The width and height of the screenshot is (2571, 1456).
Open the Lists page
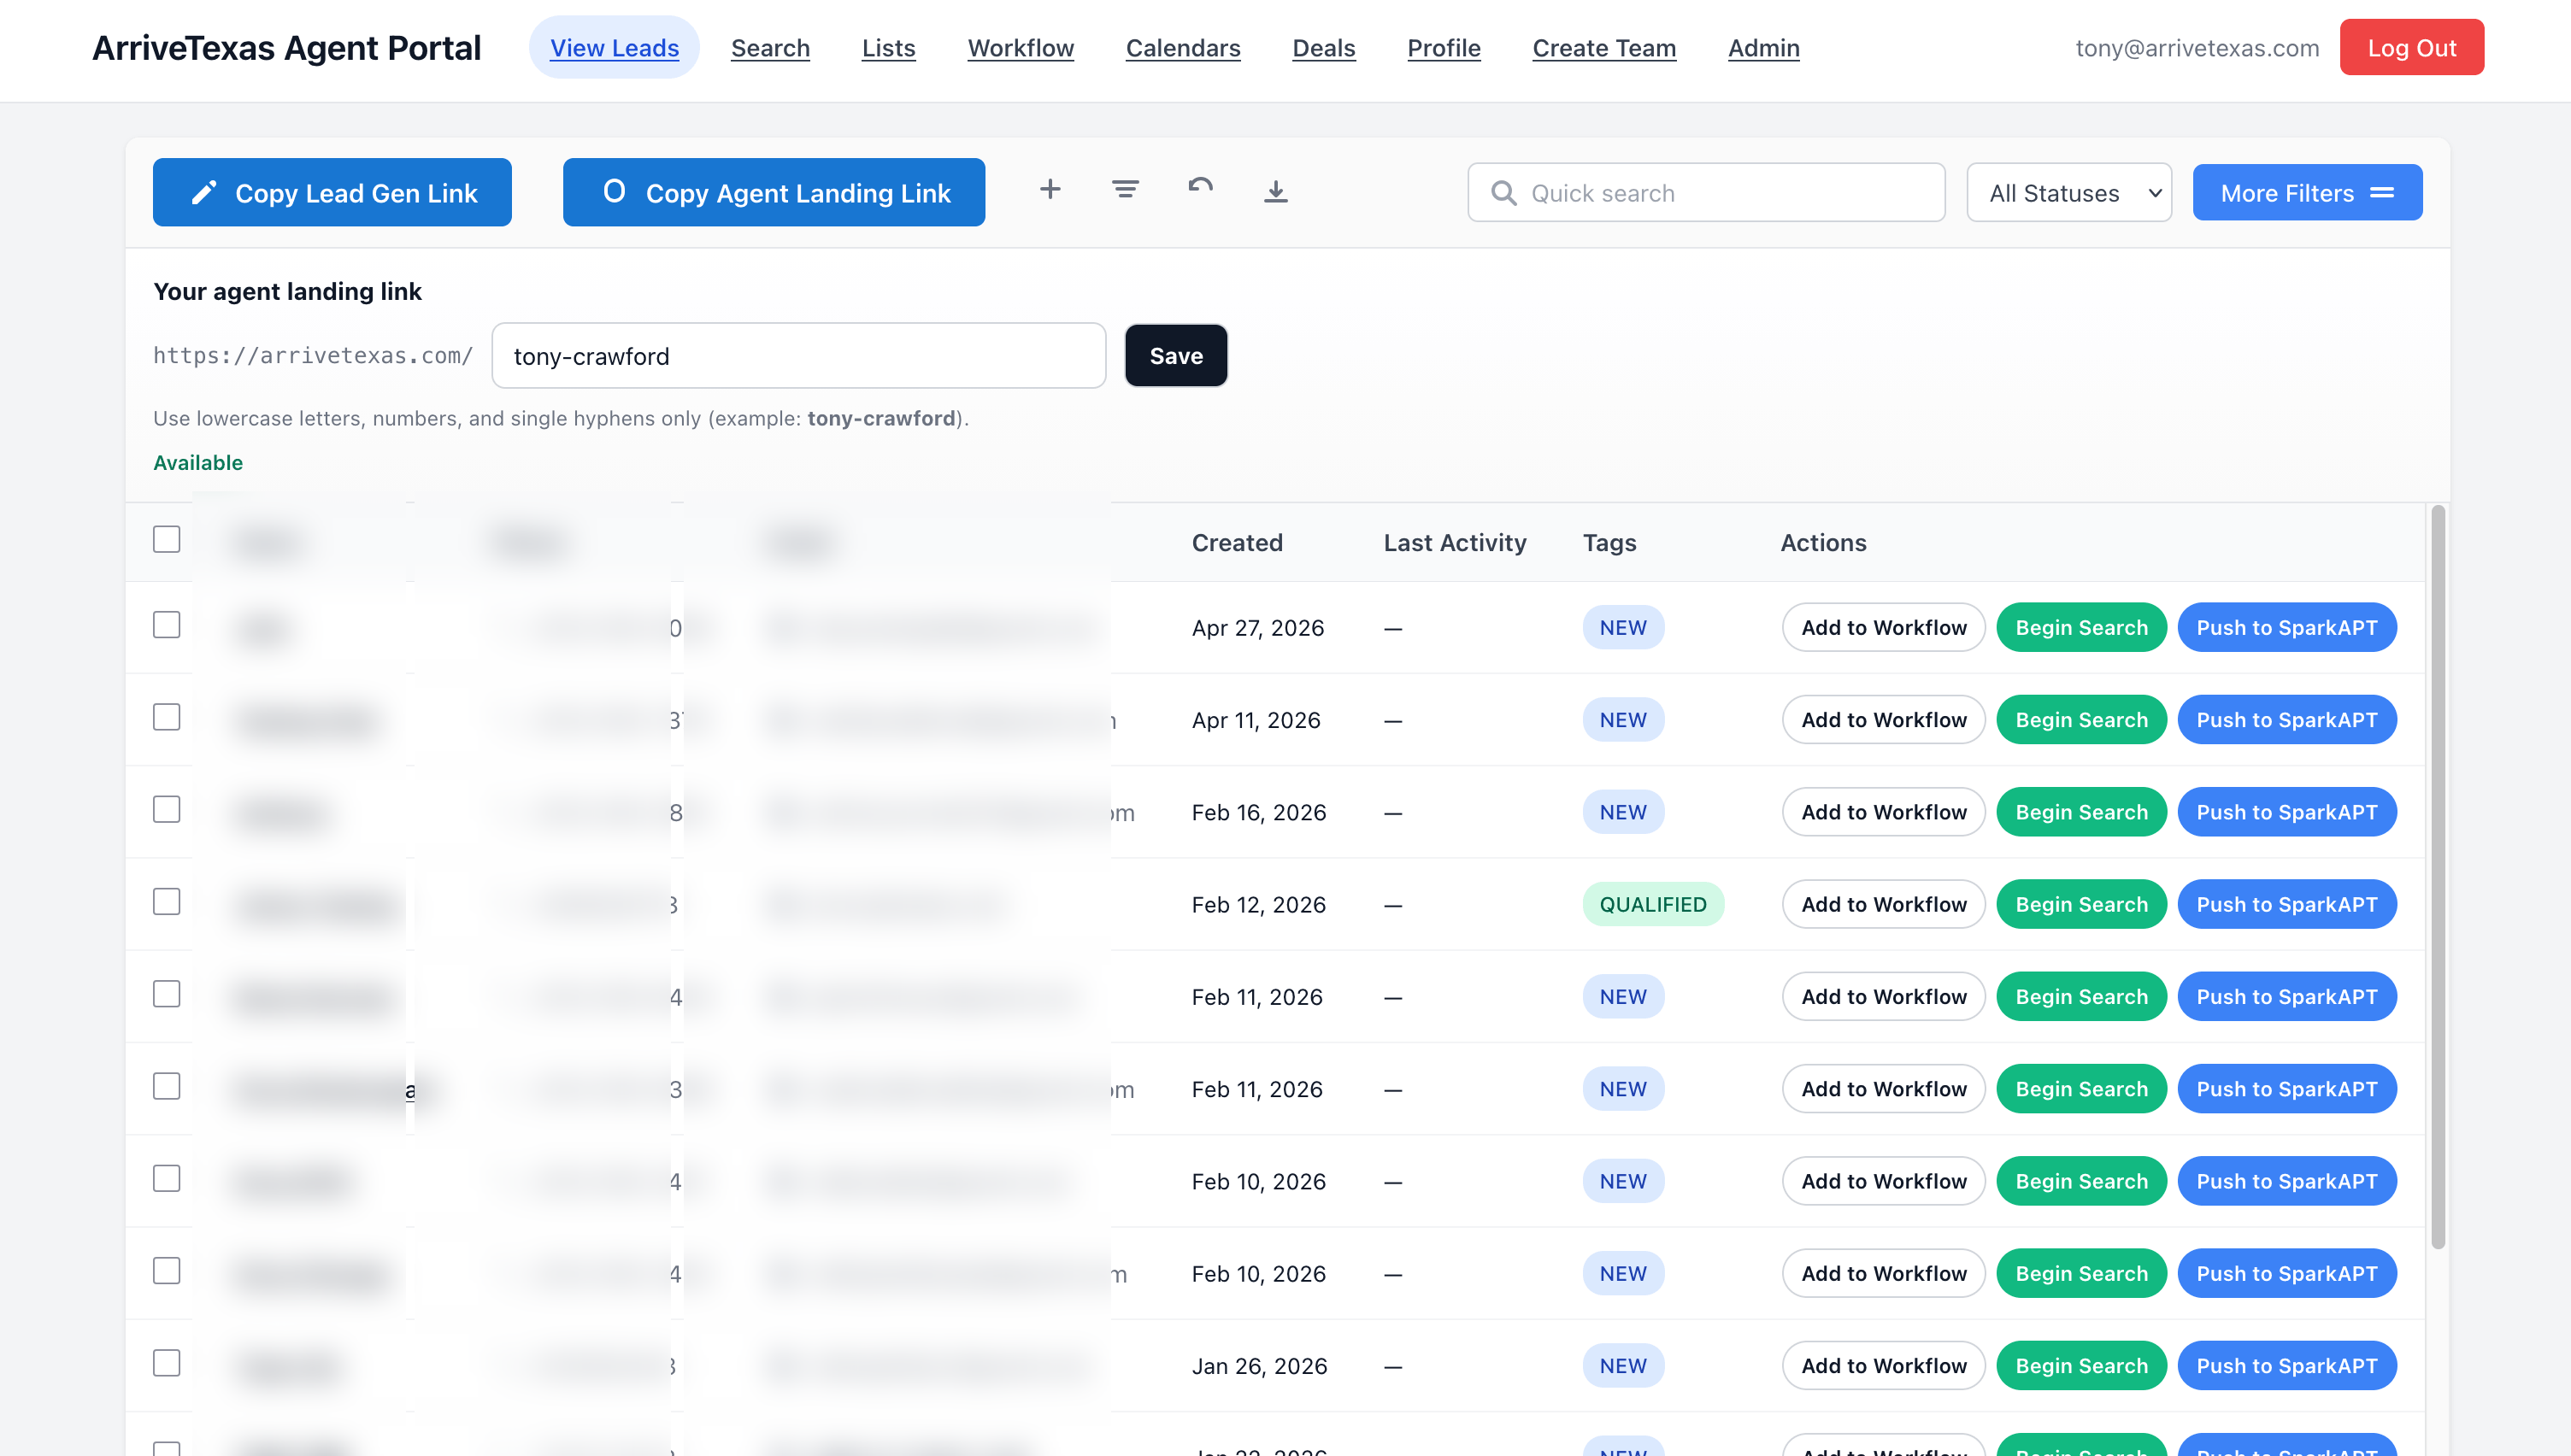pos(888,47)
